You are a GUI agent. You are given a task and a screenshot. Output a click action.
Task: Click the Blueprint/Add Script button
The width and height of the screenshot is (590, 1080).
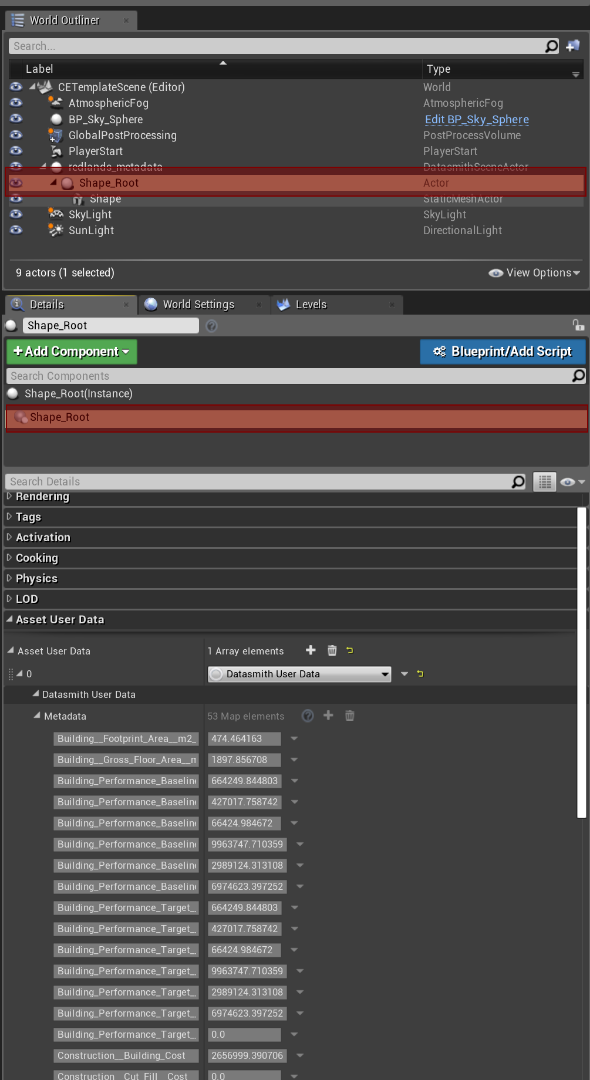[503, 351]
